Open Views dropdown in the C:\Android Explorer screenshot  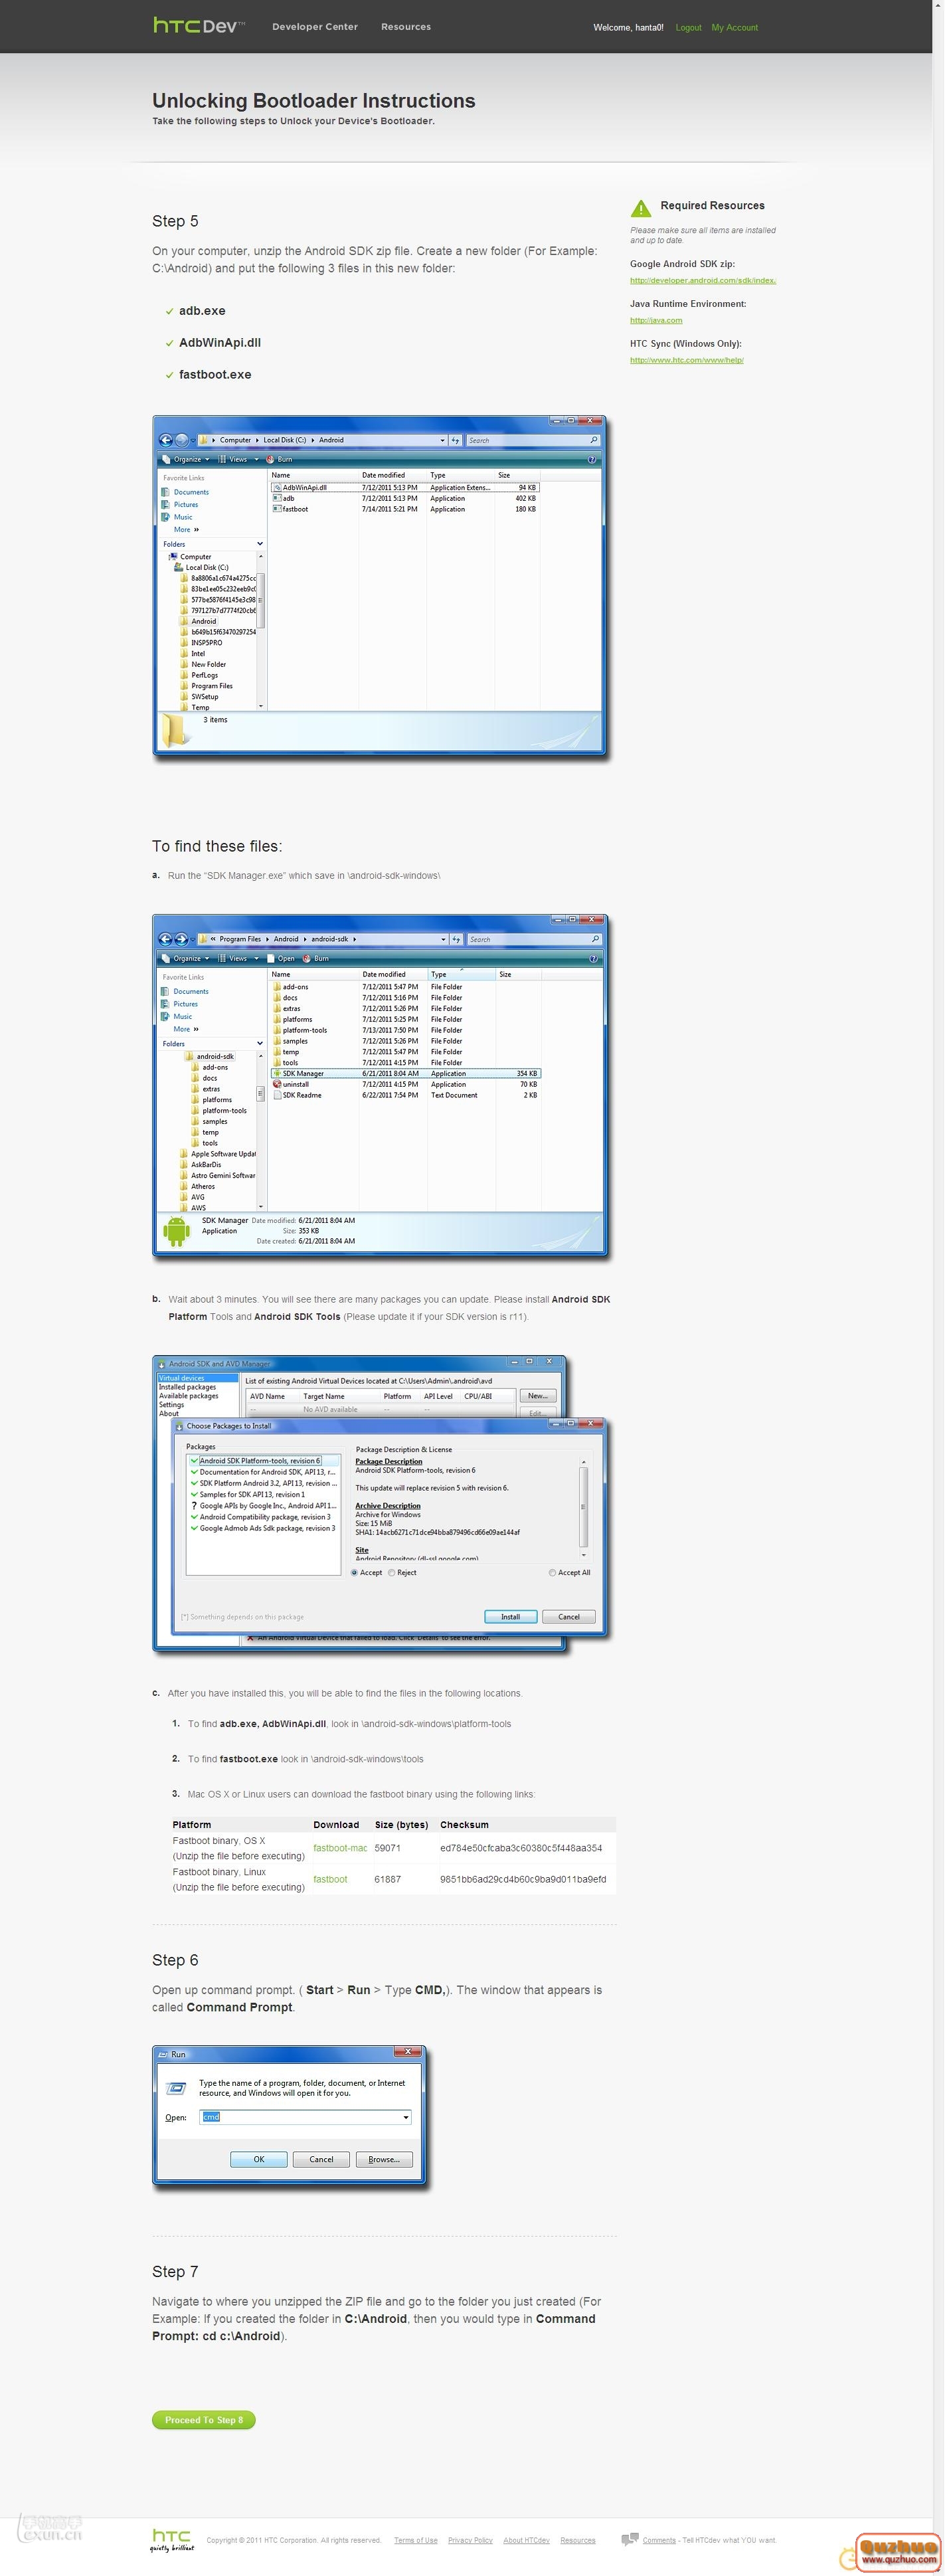(x=238, y=460)
